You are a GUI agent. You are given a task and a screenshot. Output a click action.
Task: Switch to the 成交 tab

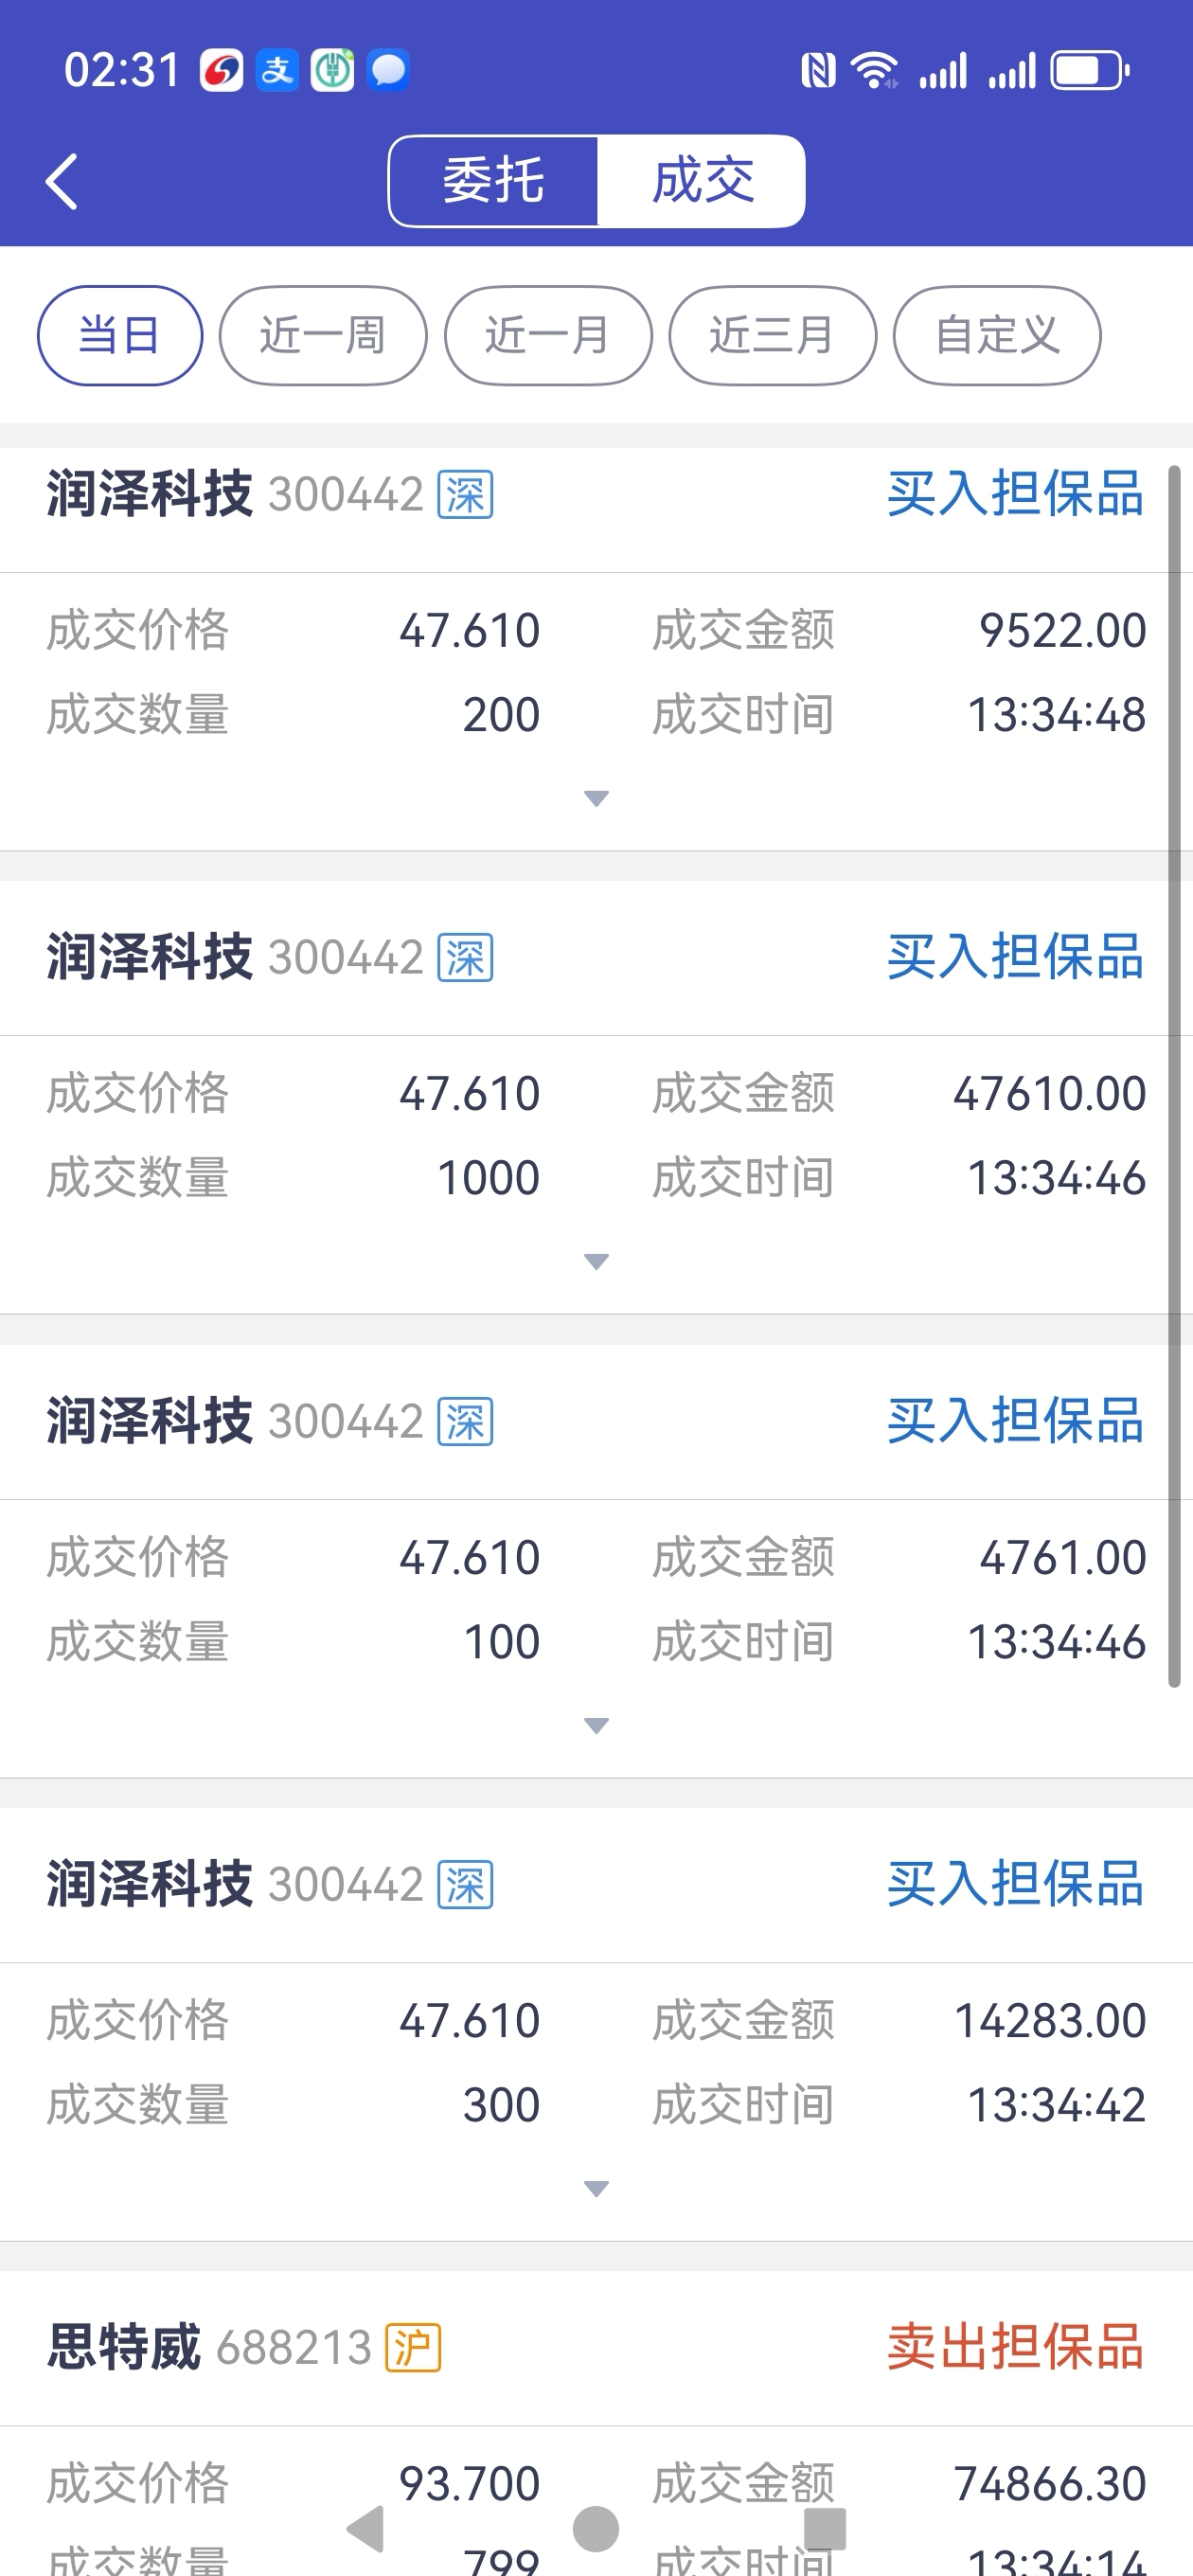702,181
